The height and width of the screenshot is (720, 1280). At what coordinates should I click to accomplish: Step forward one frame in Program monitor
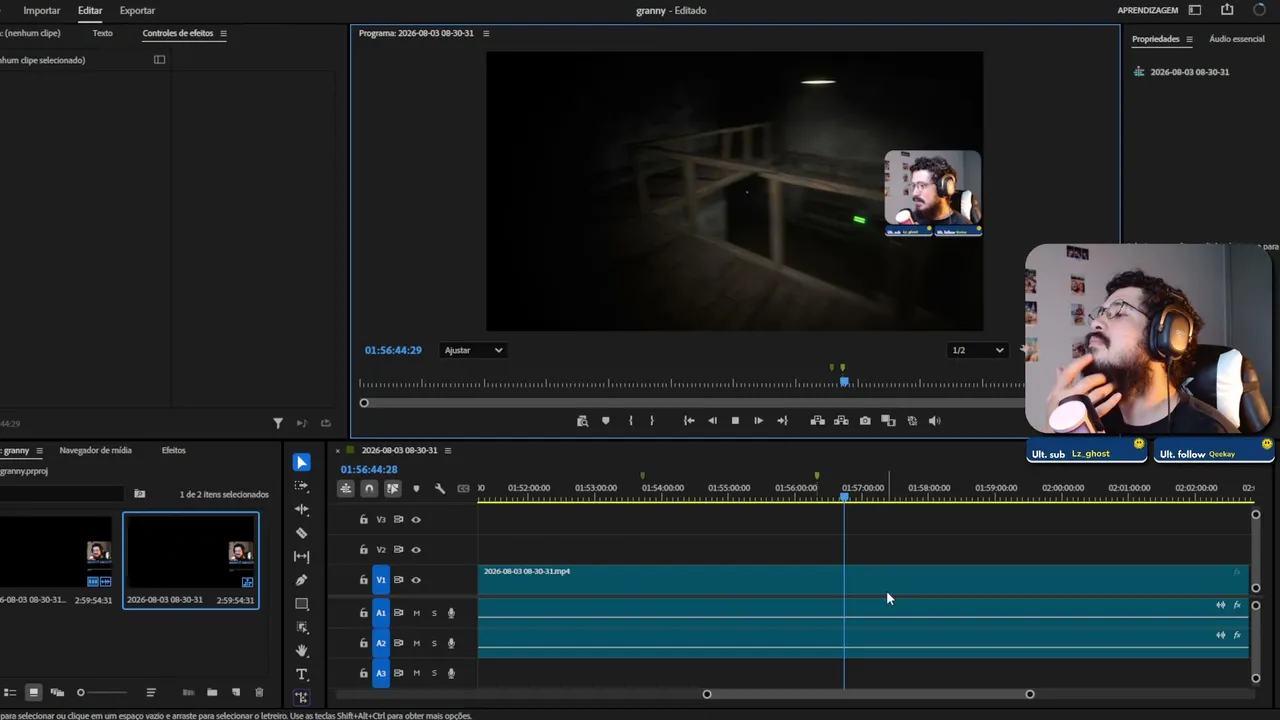tap(758, 421)
